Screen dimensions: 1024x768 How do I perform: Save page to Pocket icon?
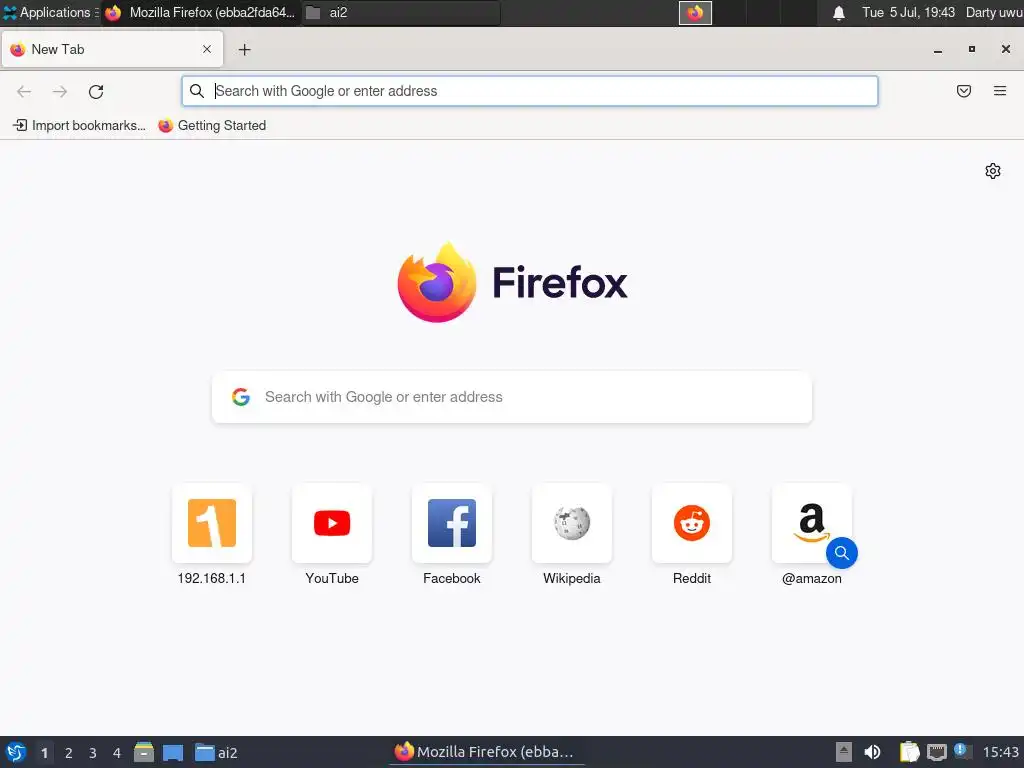964,91
